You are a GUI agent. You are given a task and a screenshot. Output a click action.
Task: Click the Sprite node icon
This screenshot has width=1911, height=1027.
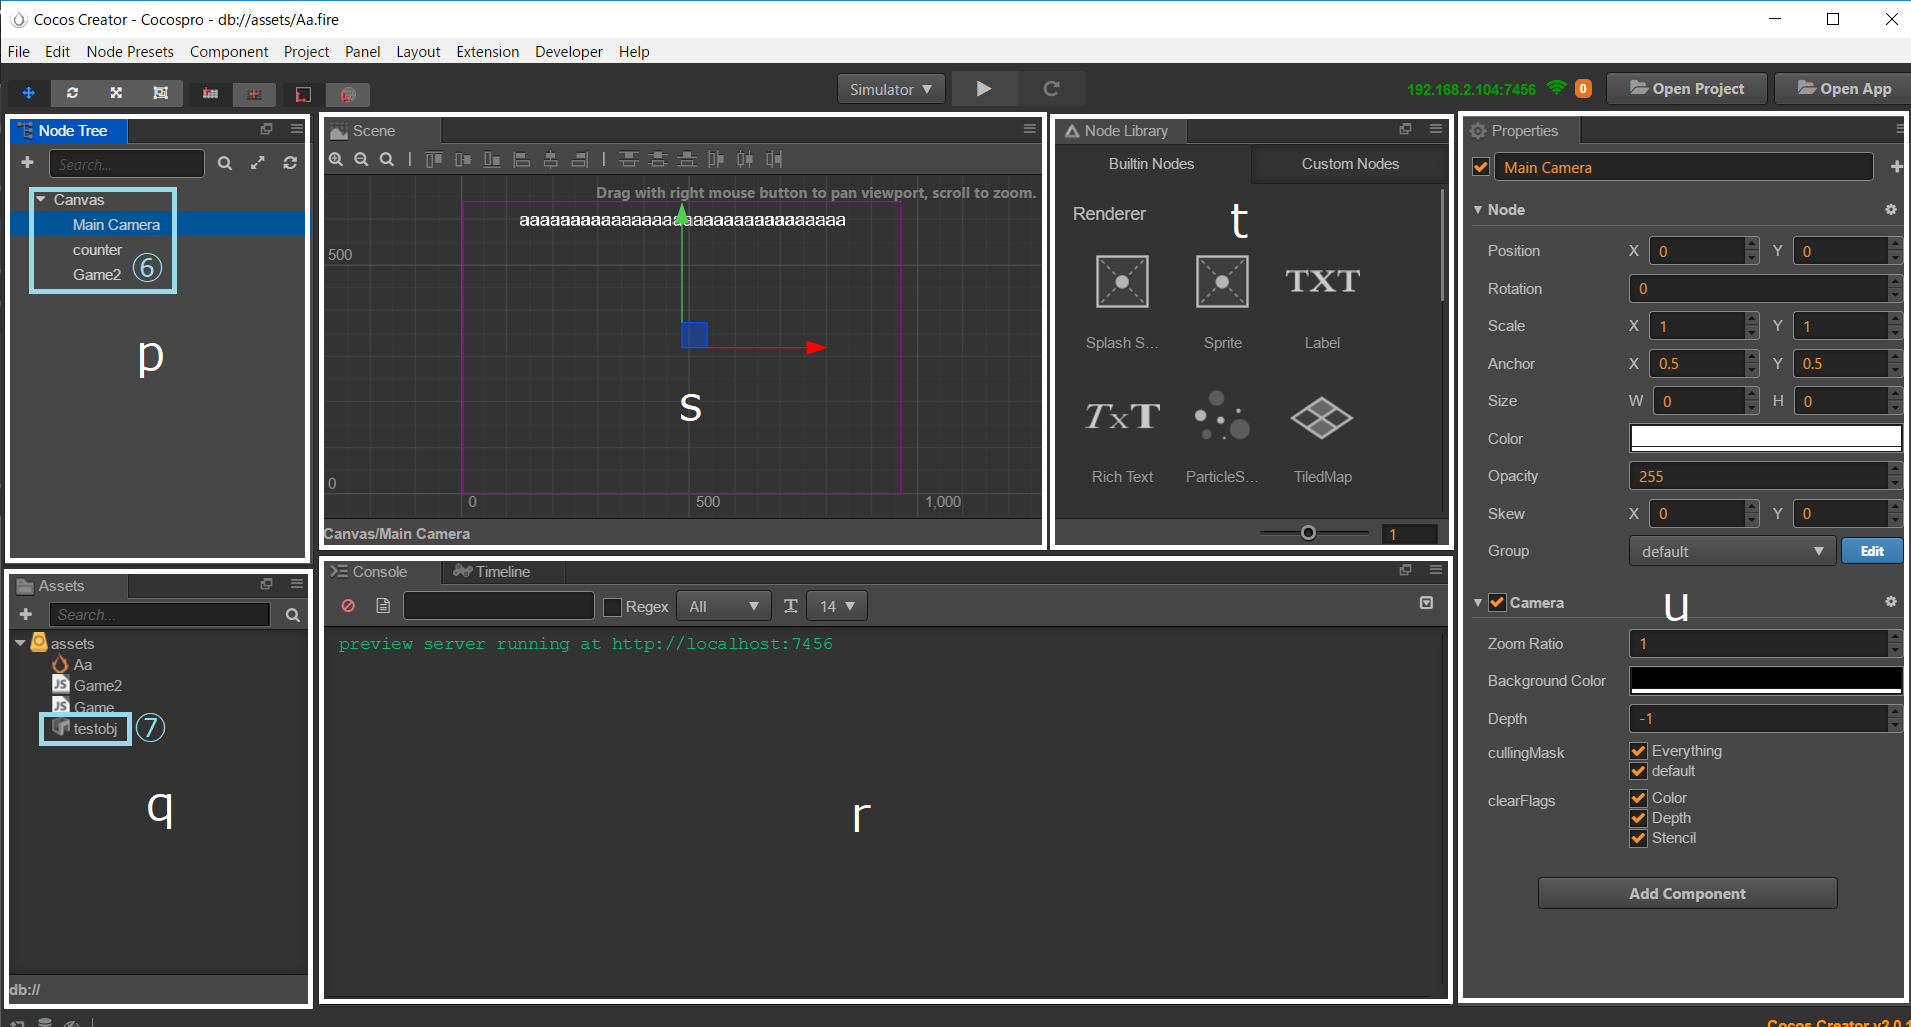point(1222,282)
